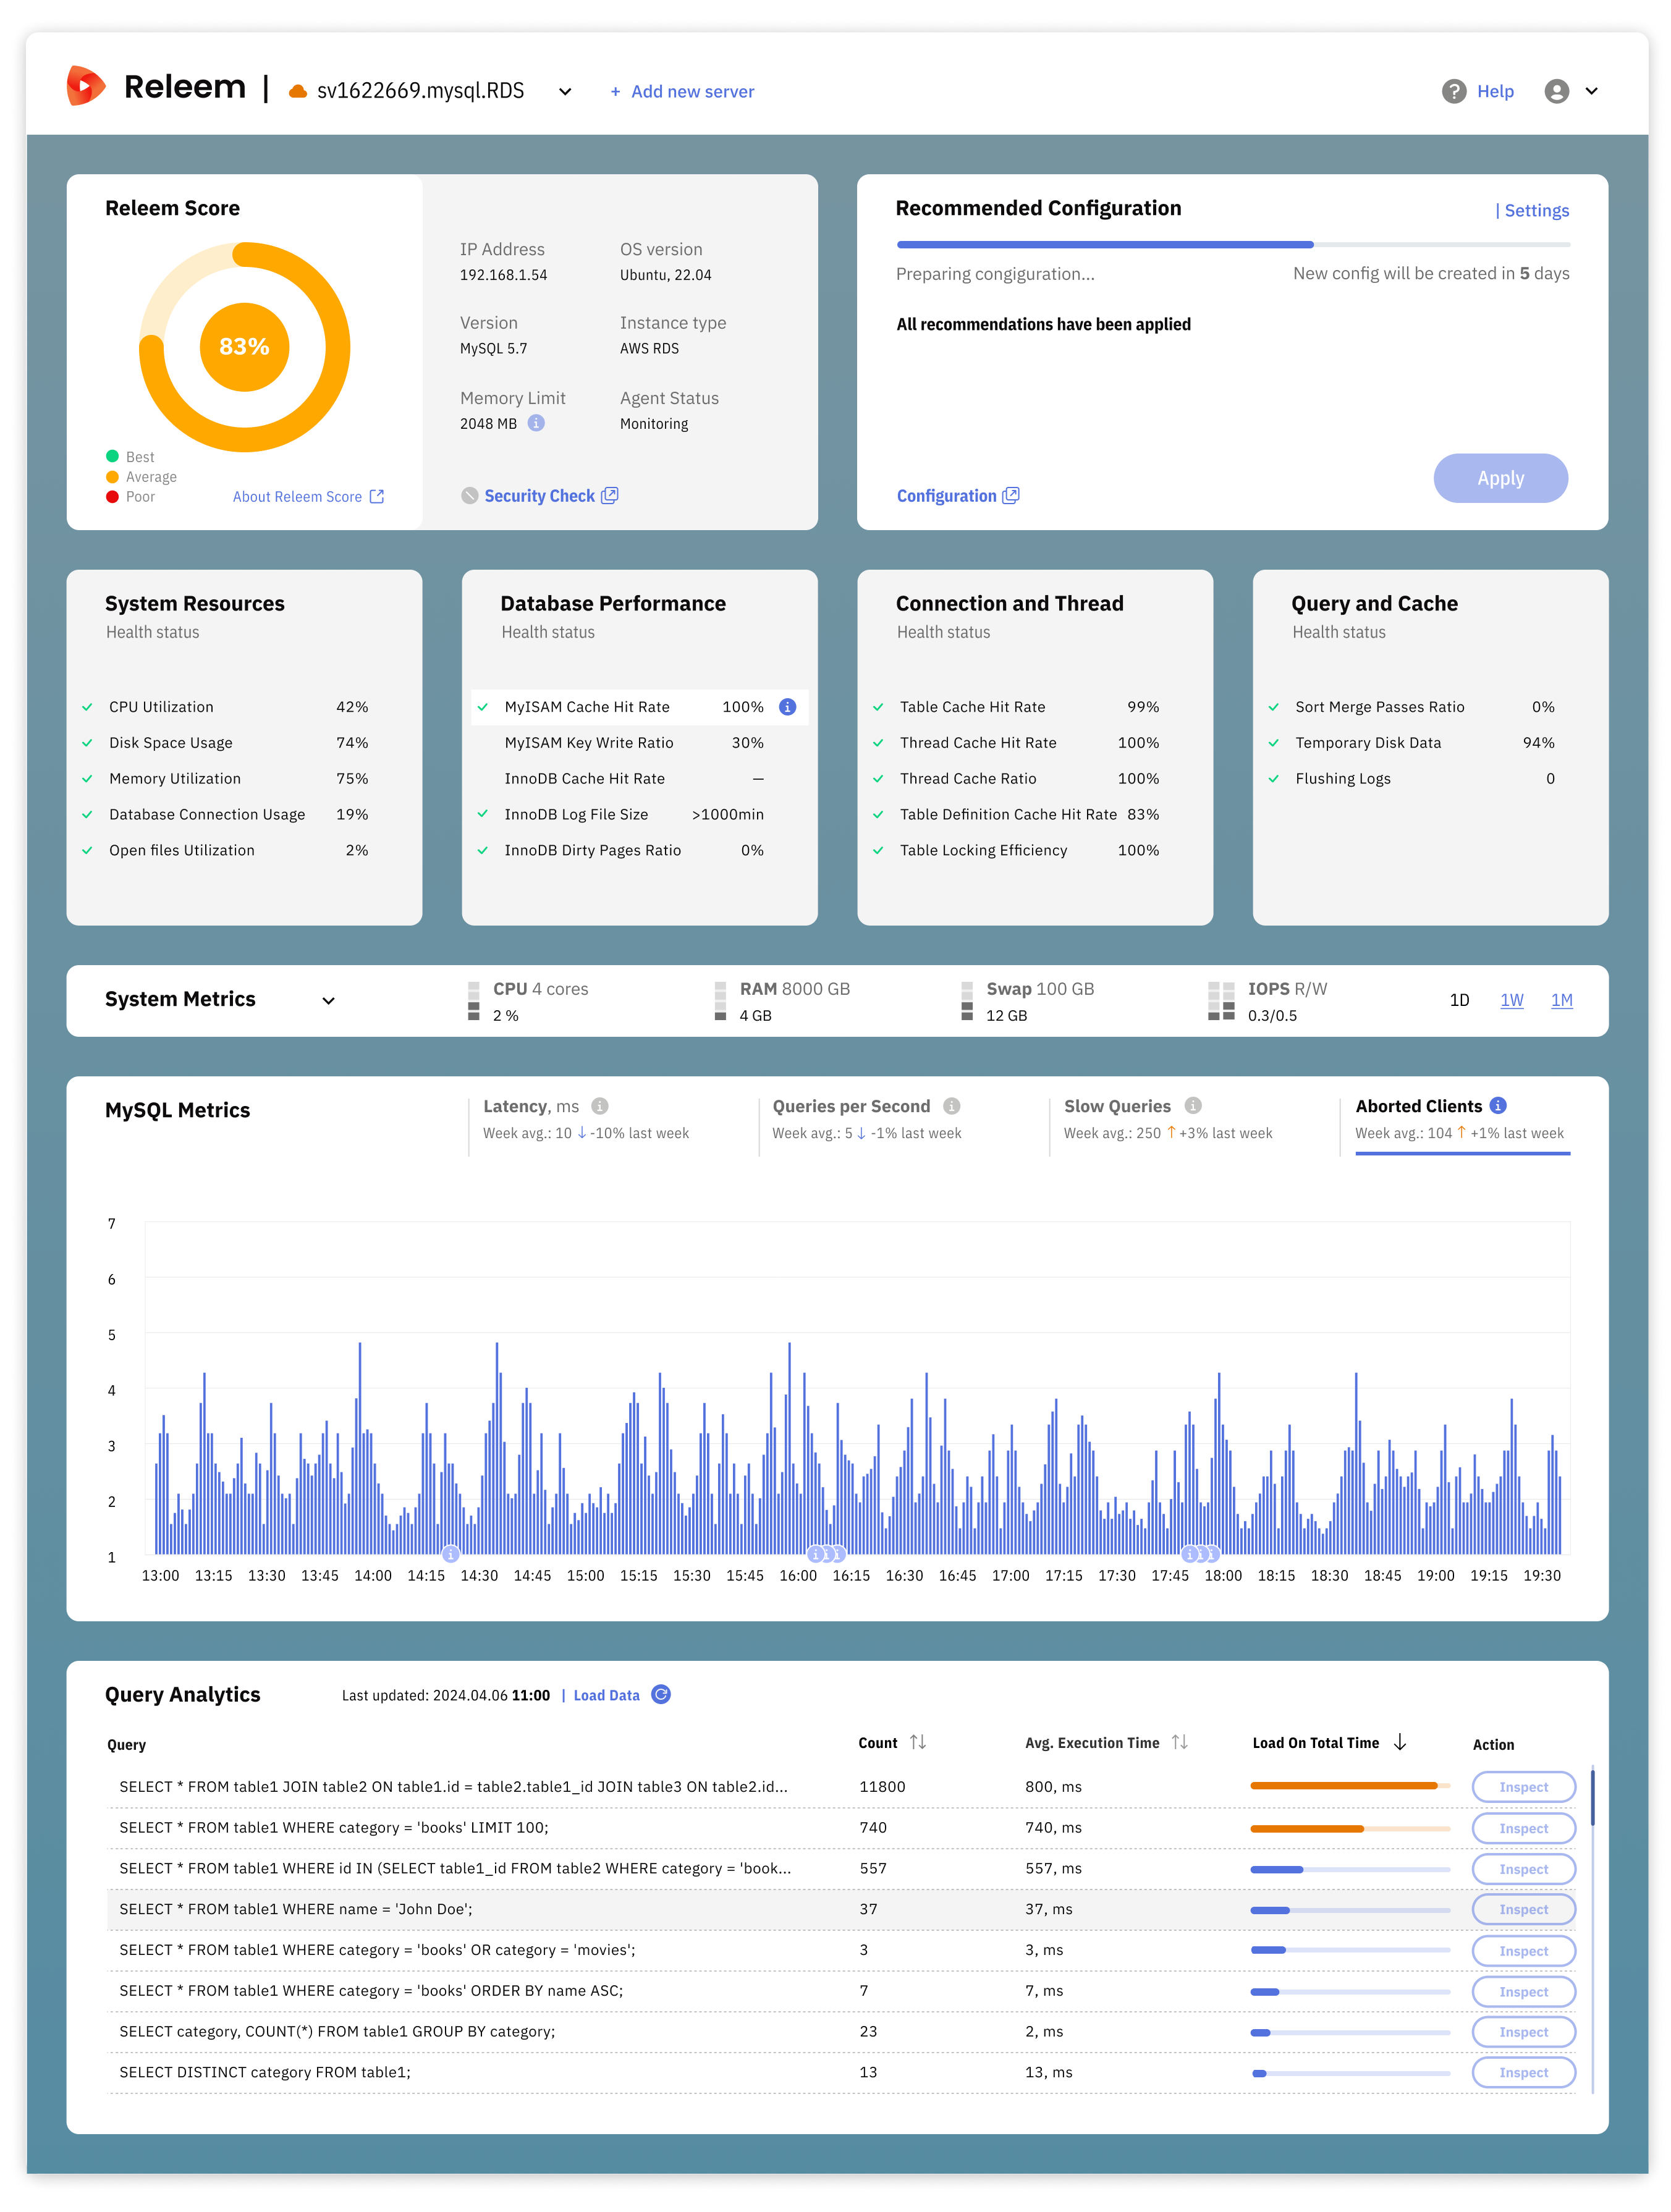Select the 1W time range
Screen dimensions: 1671x2212
click(x=1511, y=1000)
